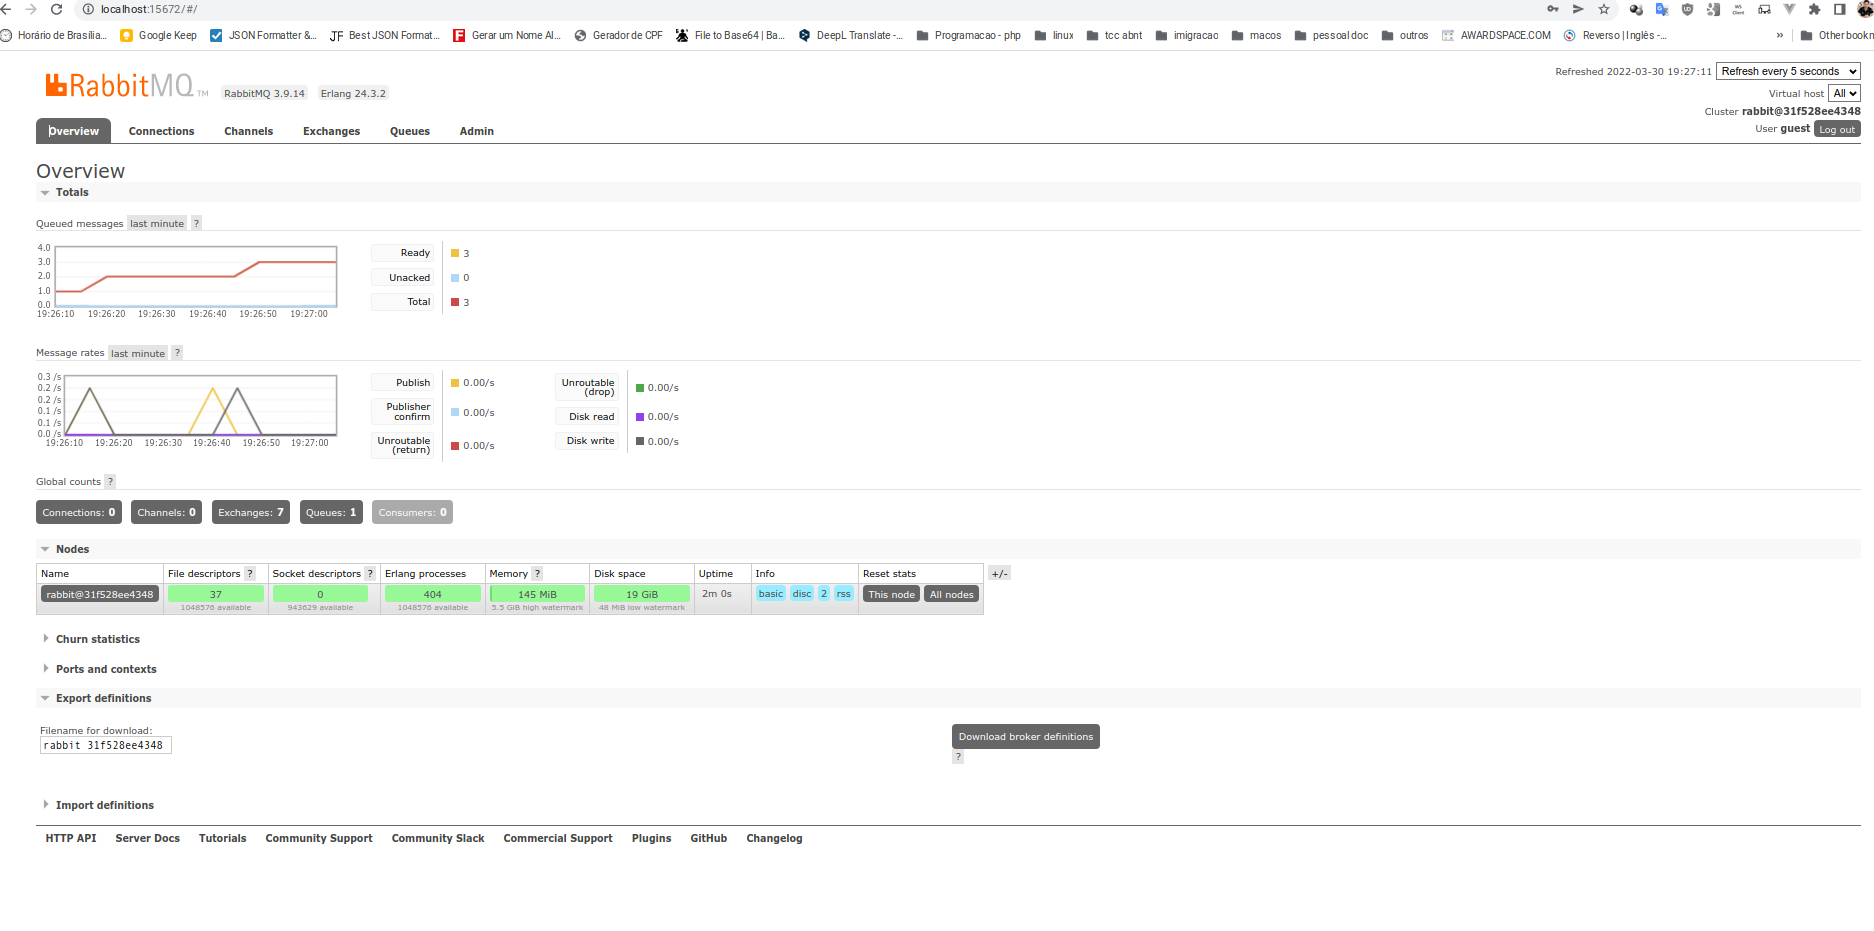This screenshot has width=1874, height=931.
Task: Open the Exchanges: 7 count button
Action: tap(251, 512)
